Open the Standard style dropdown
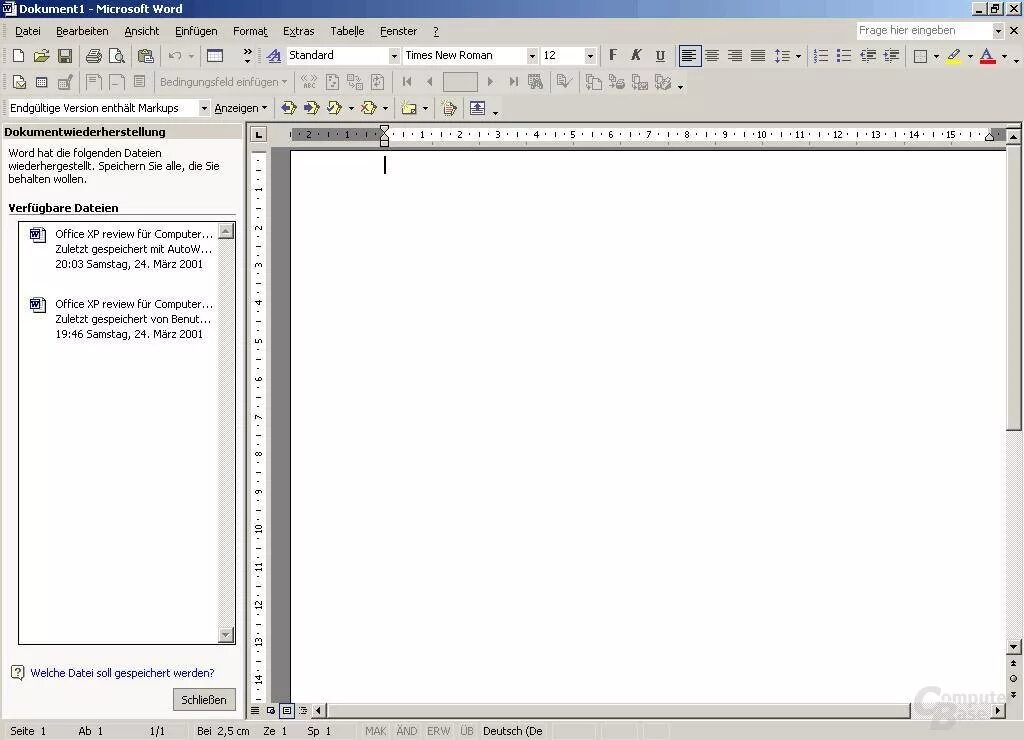1024x740 pixels. click(x=394, y=56)
